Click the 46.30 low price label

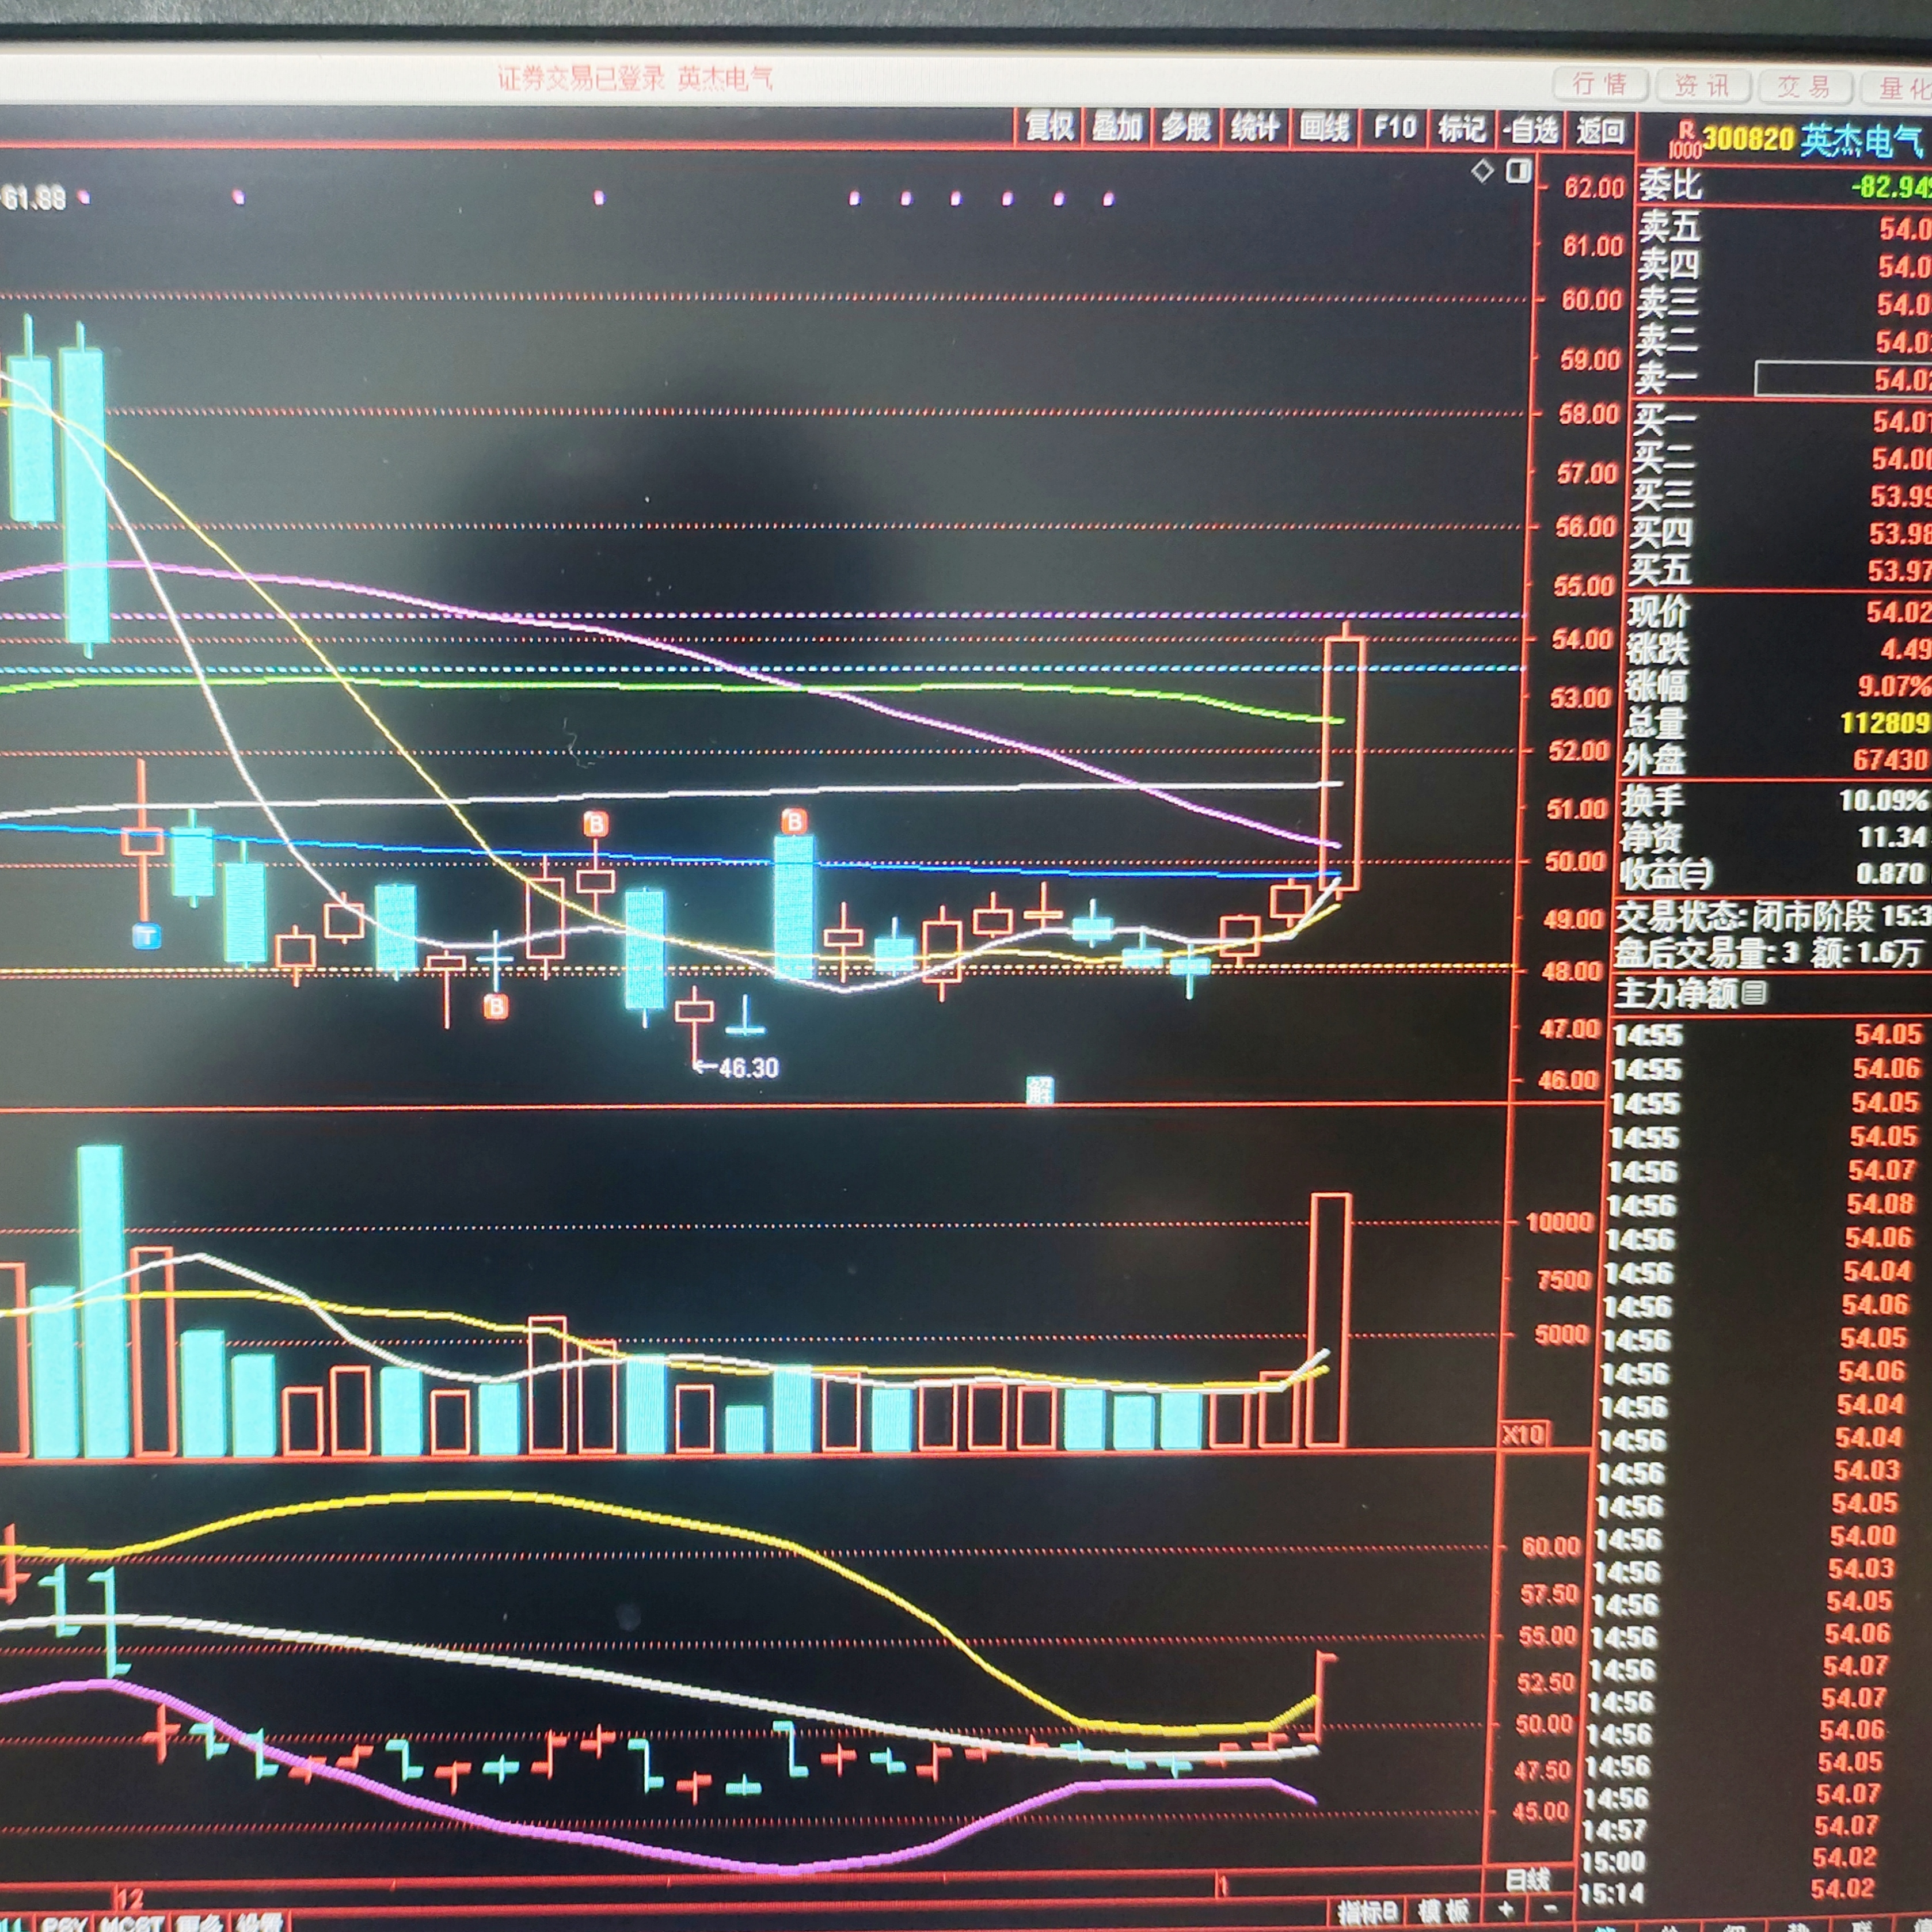pyautogui.click(x=748, y=1068)
